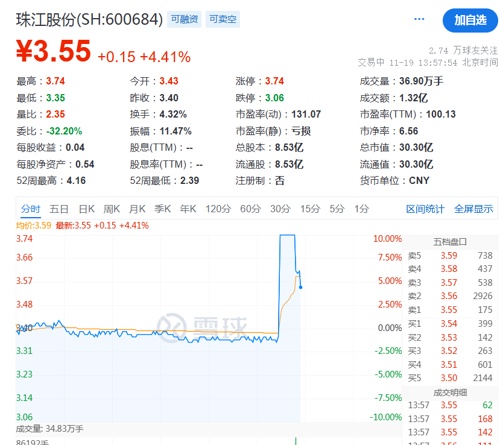Show the 1分 chart
The width and height of the screenshot is (500, 445).
pos(362,209)
